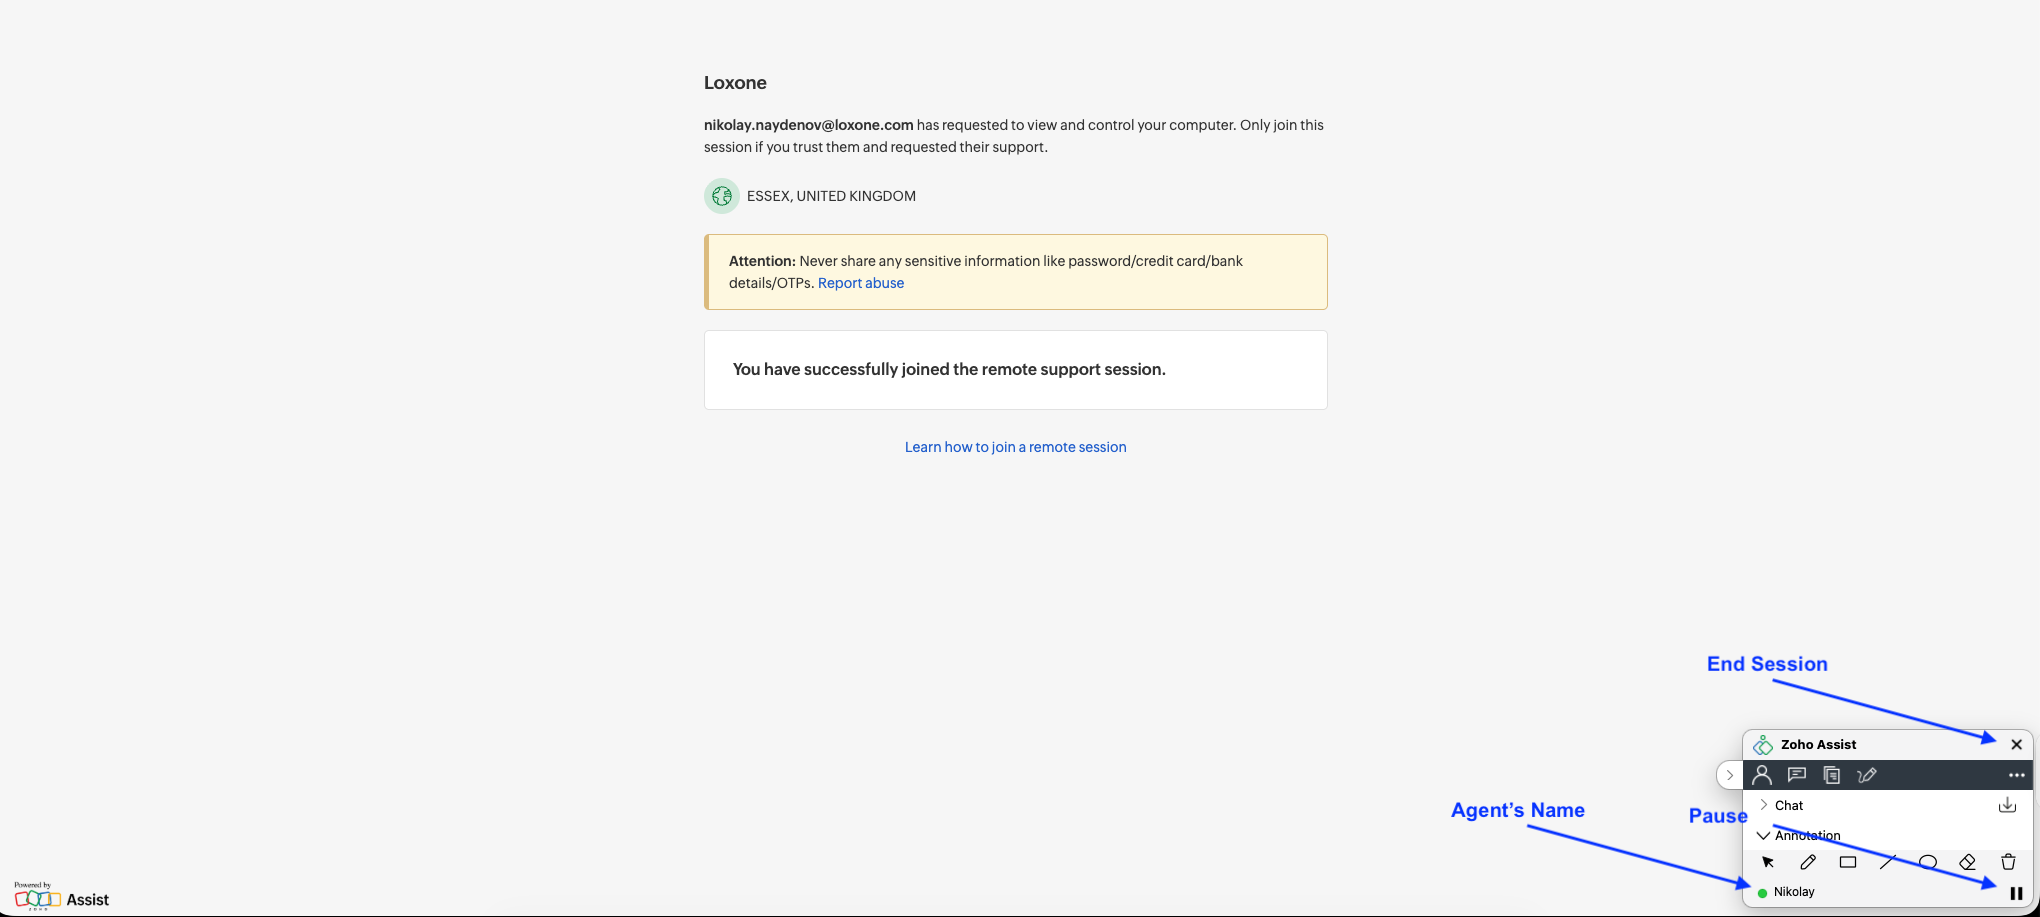2040x917 pixels.
Task: Open the three-dot more options menu
Action: click(x=2016, y=775)
